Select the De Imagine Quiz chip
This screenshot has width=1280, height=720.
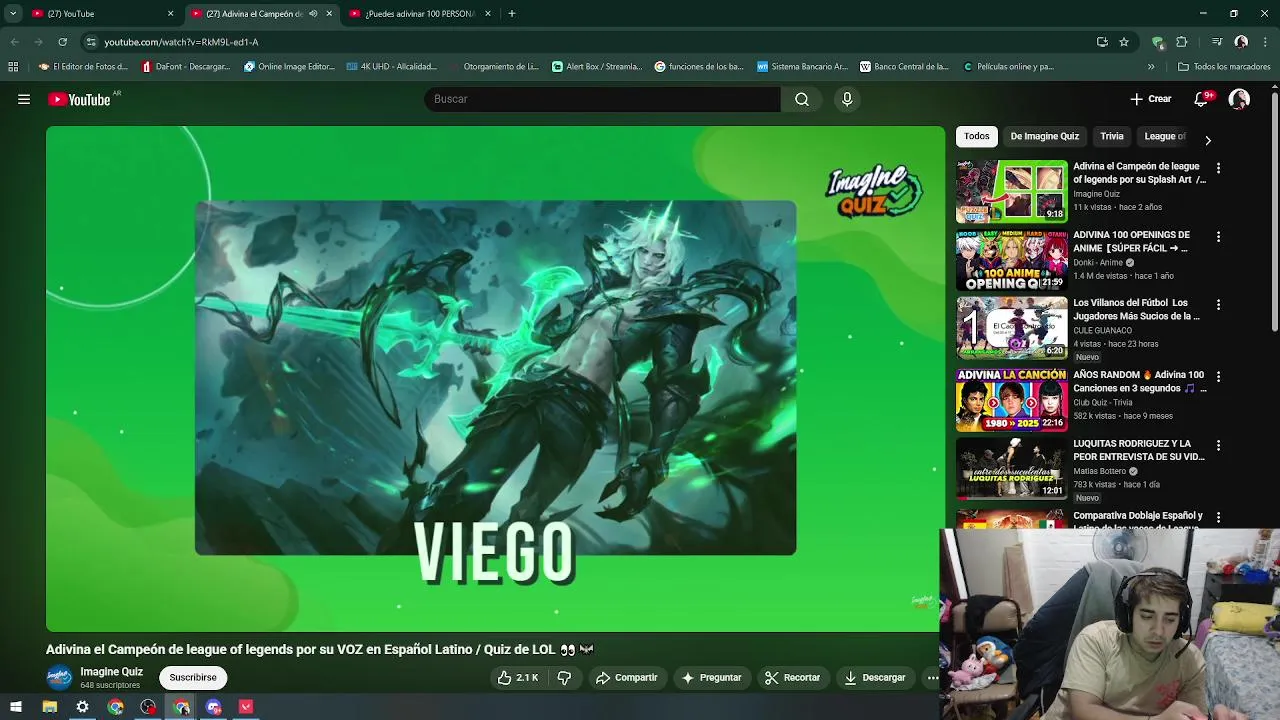[1044, 136]
